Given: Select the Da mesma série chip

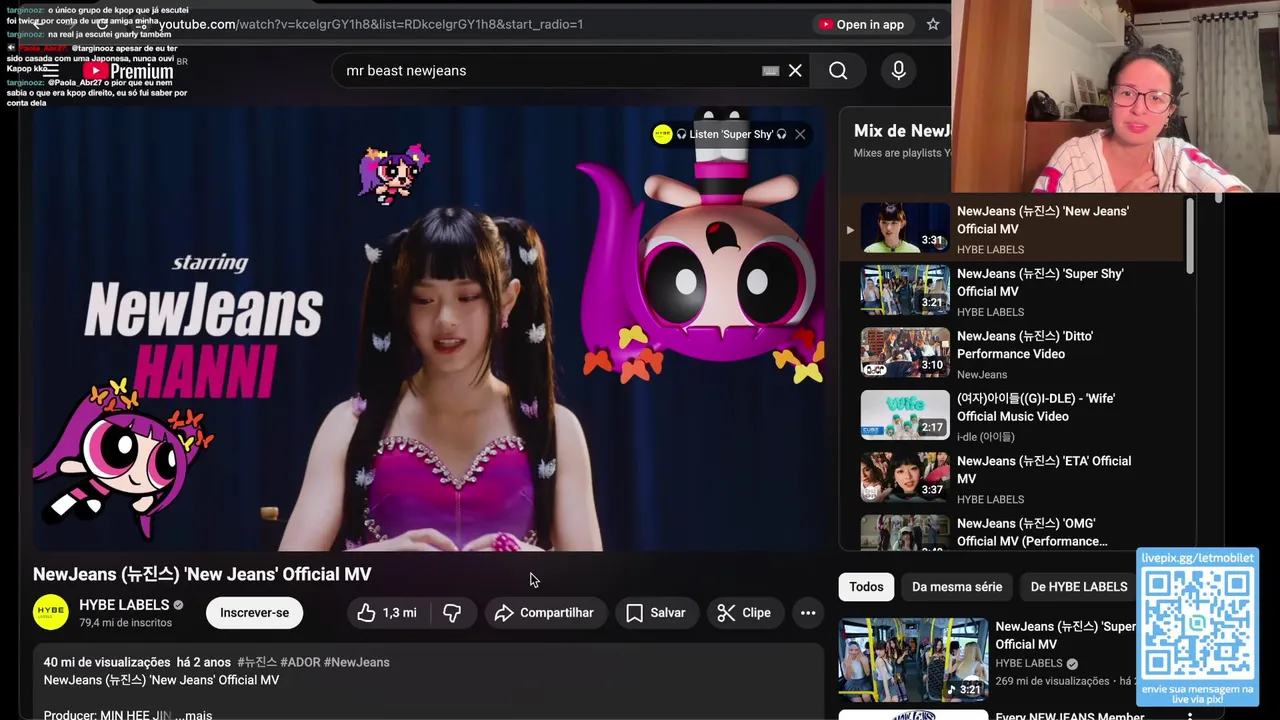Looking at the screenshot, I should [957, 587].
